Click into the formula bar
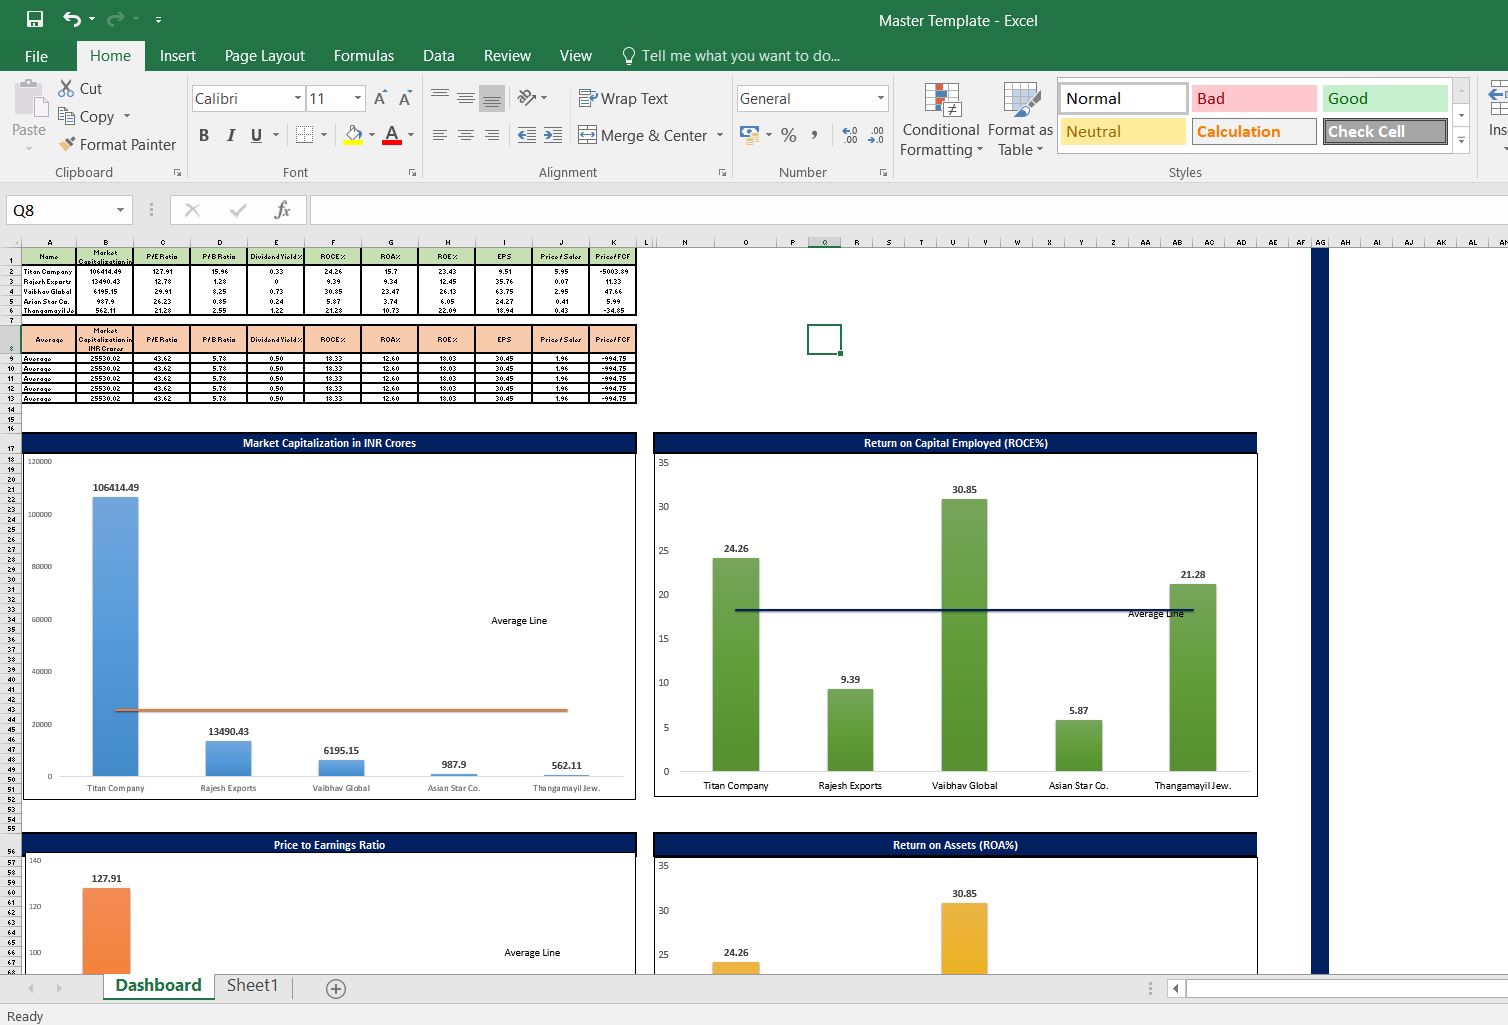The height and width of the screenshot is (1025, 1508). point(908,210)
